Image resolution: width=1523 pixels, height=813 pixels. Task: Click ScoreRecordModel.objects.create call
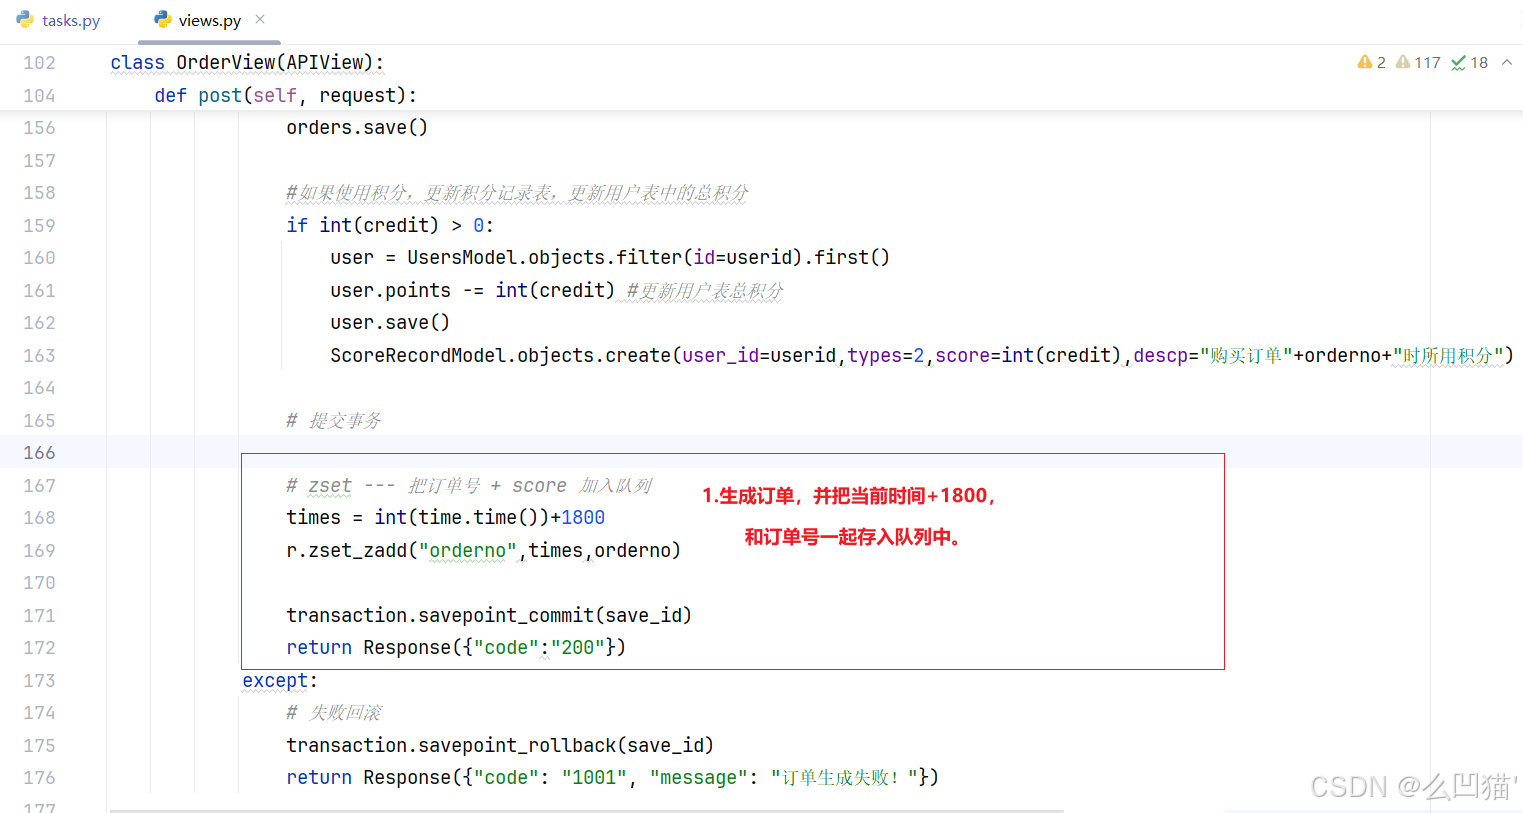pos(922,355)
